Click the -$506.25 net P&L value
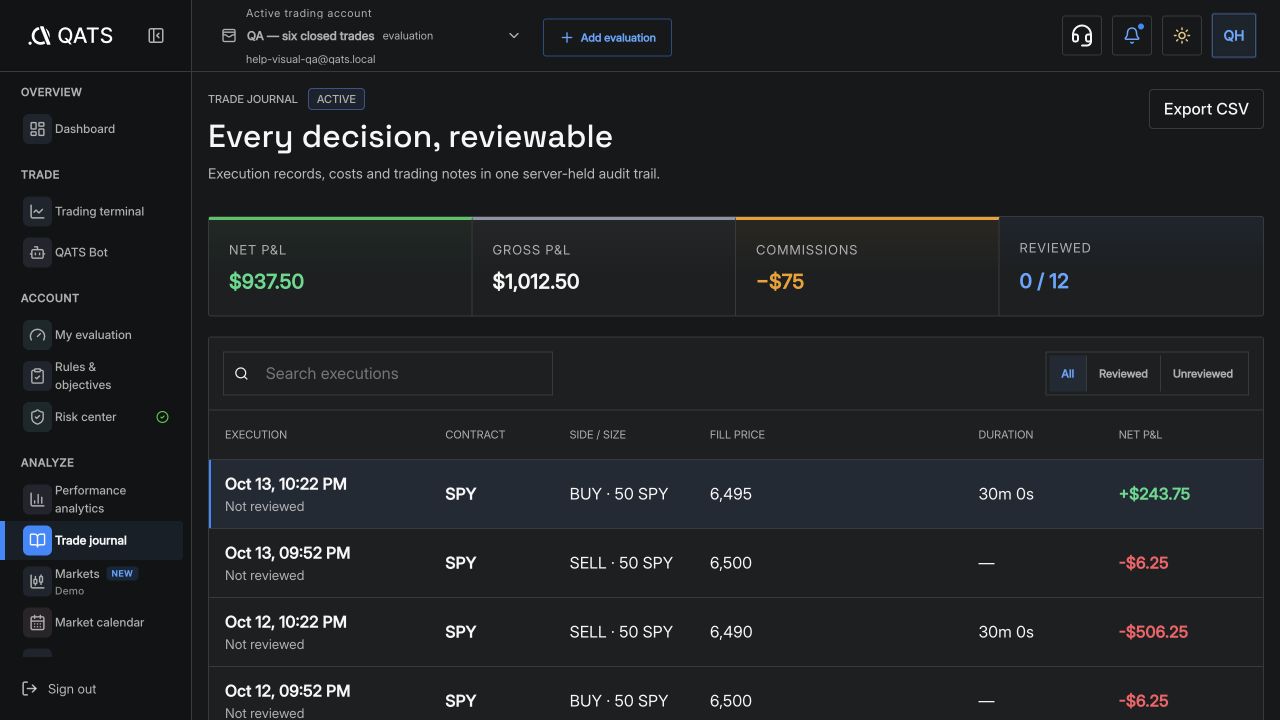1280x720 pixels. [x=1153, y=632]
